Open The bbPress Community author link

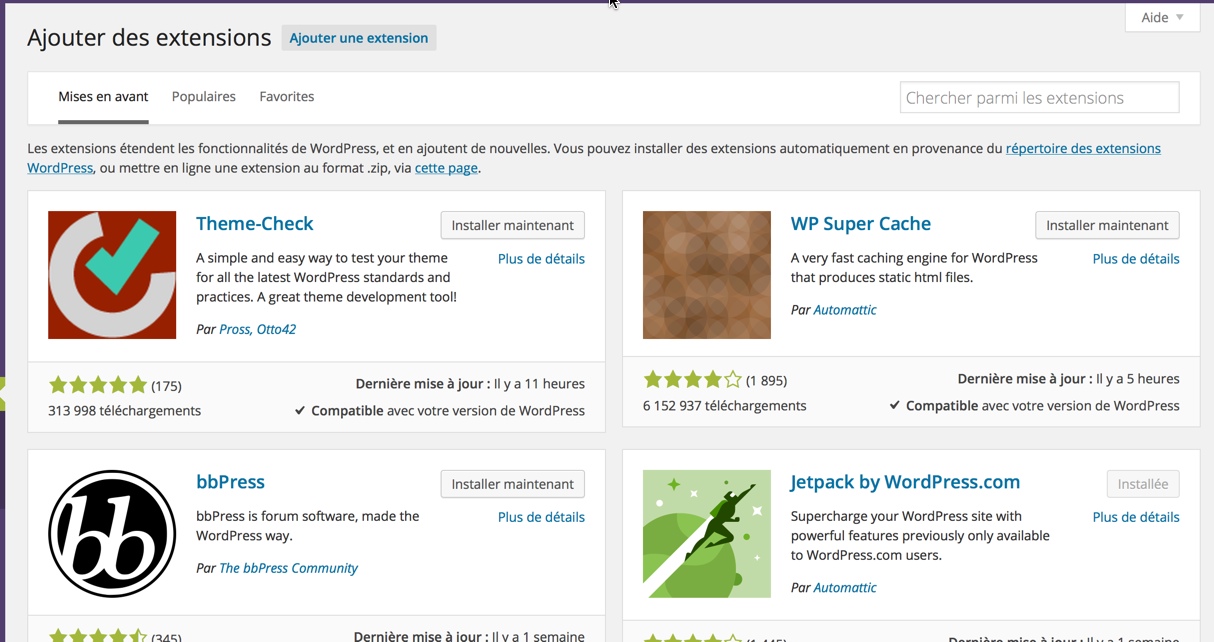click(288, 568)
